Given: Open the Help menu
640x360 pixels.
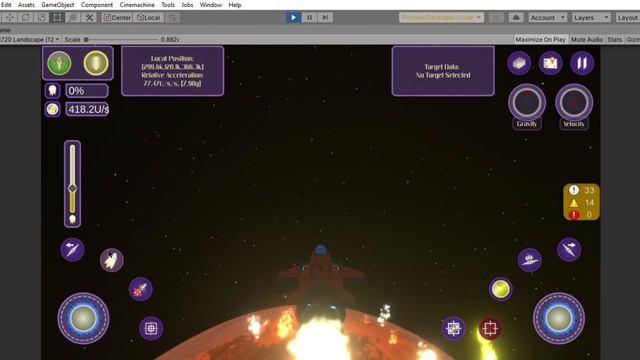Looking at the screenshot, I should (235, 5).
